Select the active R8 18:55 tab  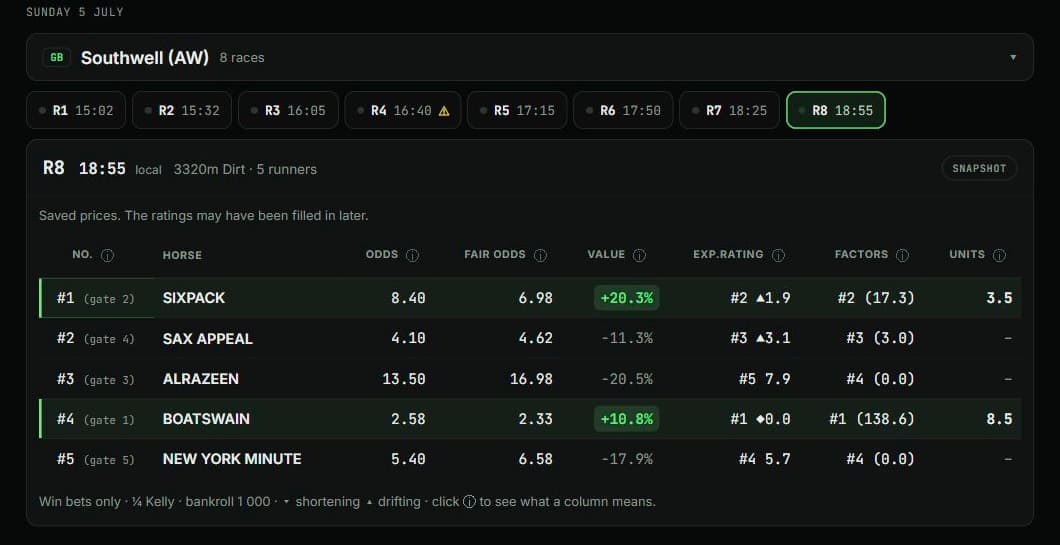click(x=836, y=110)
